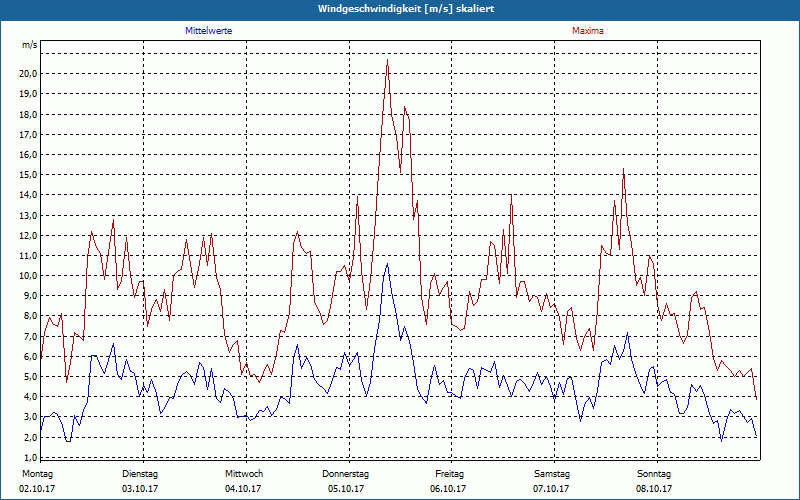Click the chart title Windgeschwindigkeit [m/s] skaliert

(x=406, y=9)
